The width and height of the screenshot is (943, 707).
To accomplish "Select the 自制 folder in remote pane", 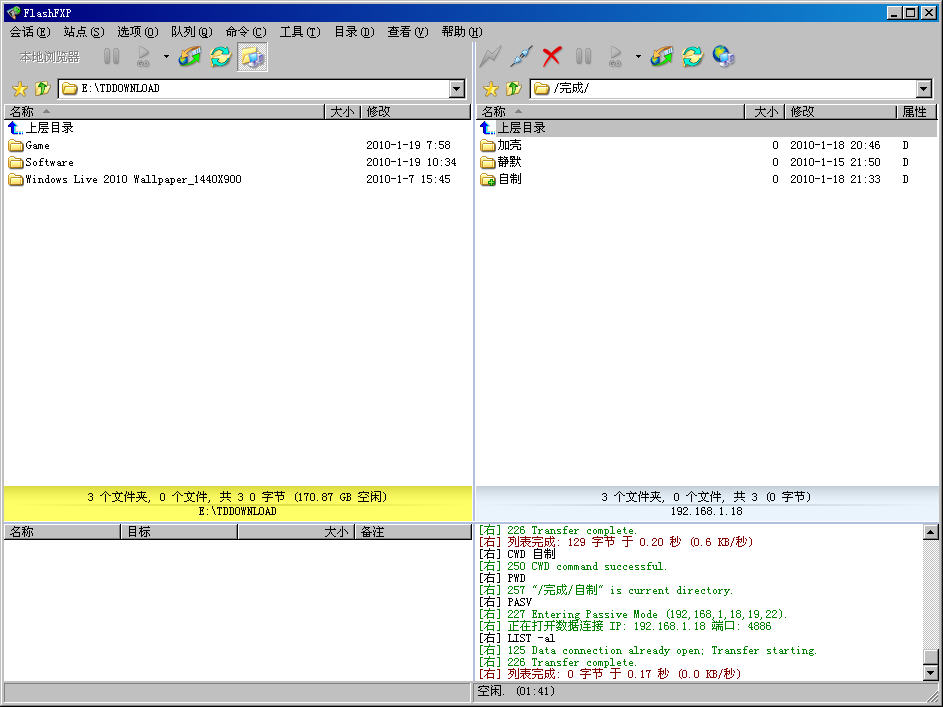I will (x=509, y=179).
